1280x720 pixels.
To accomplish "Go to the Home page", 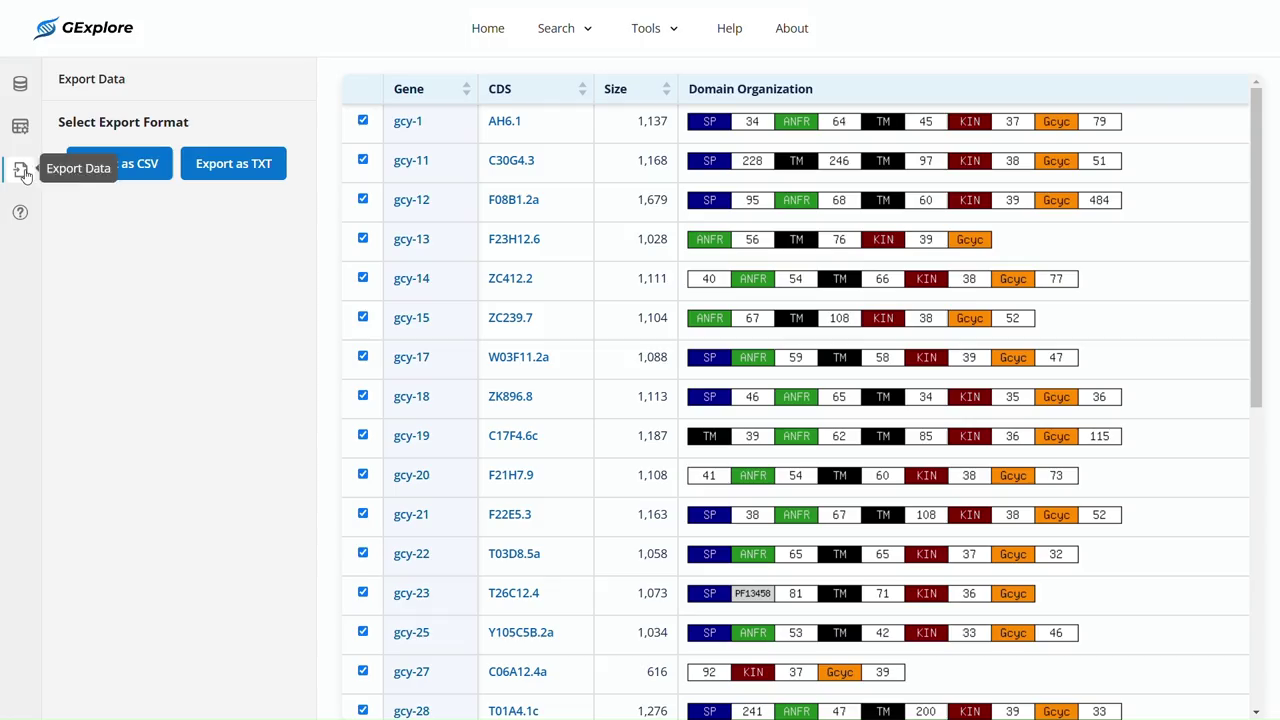I will 488,28.
